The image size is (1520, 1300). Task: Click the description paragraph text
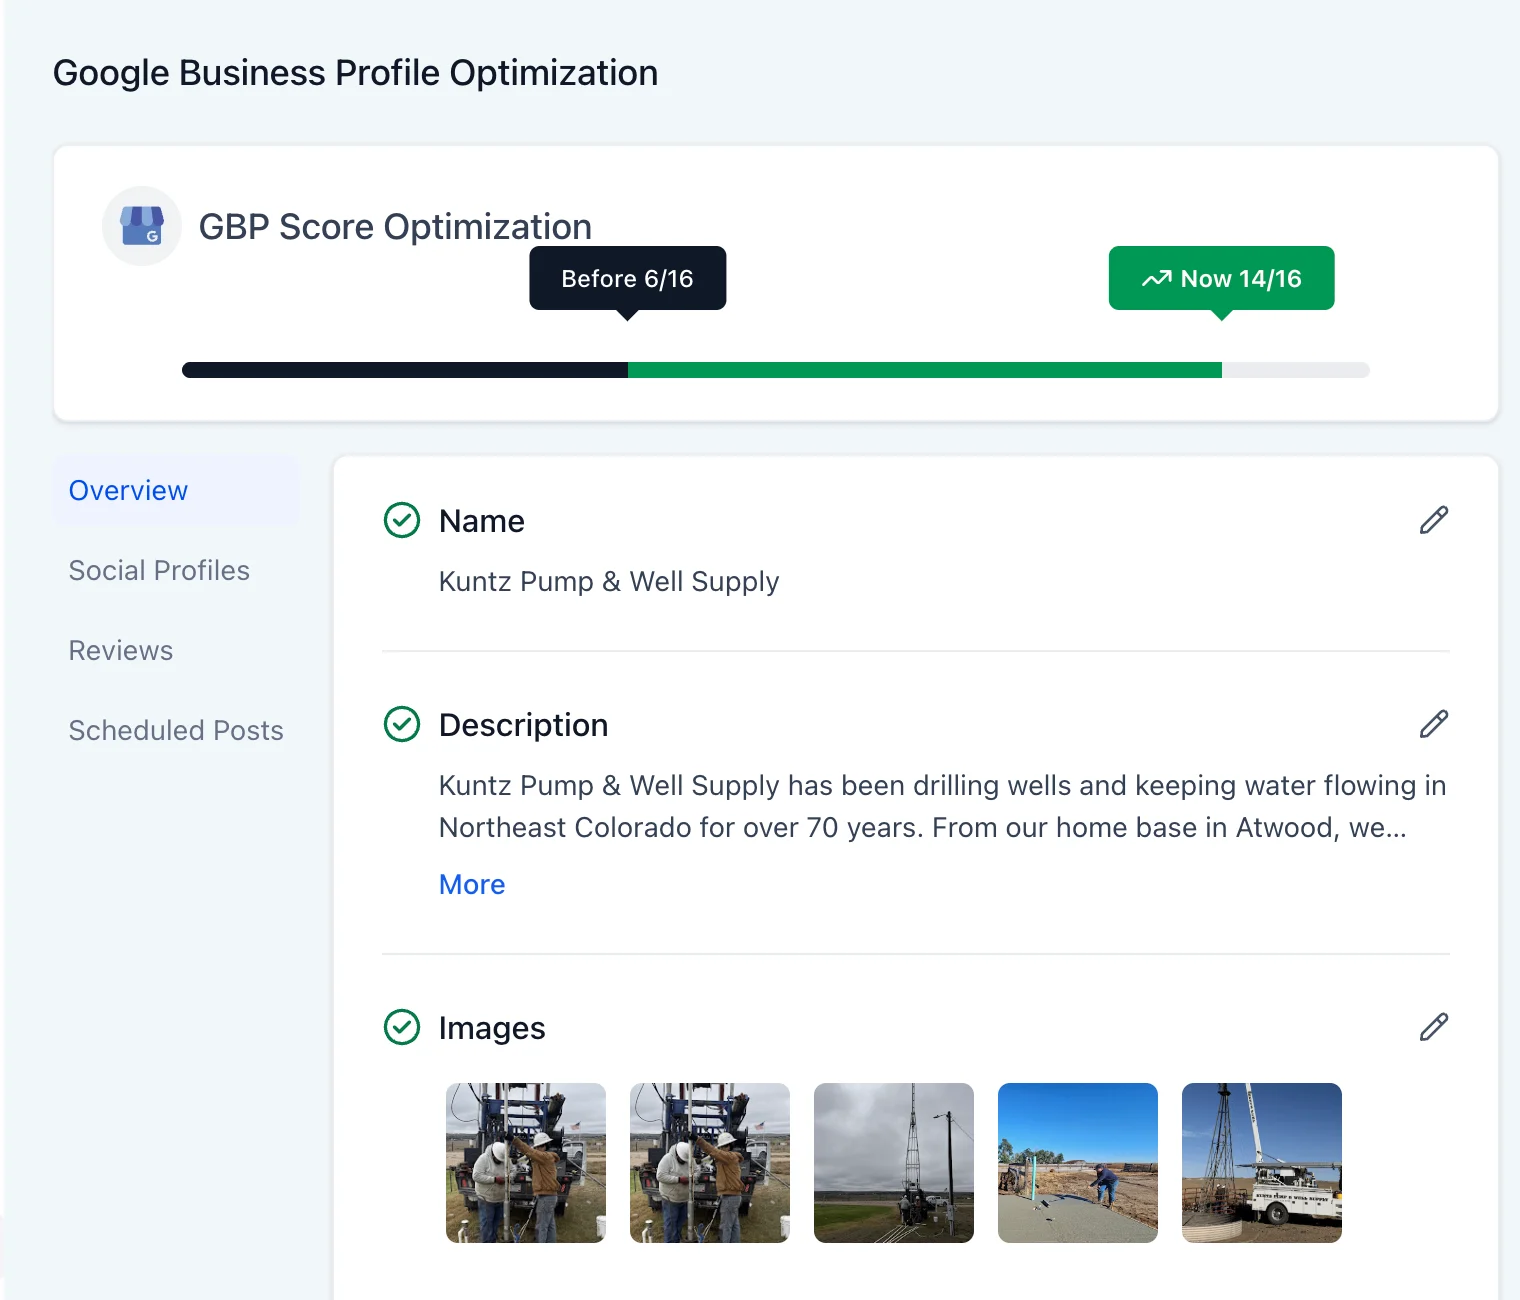coord(943,806)
